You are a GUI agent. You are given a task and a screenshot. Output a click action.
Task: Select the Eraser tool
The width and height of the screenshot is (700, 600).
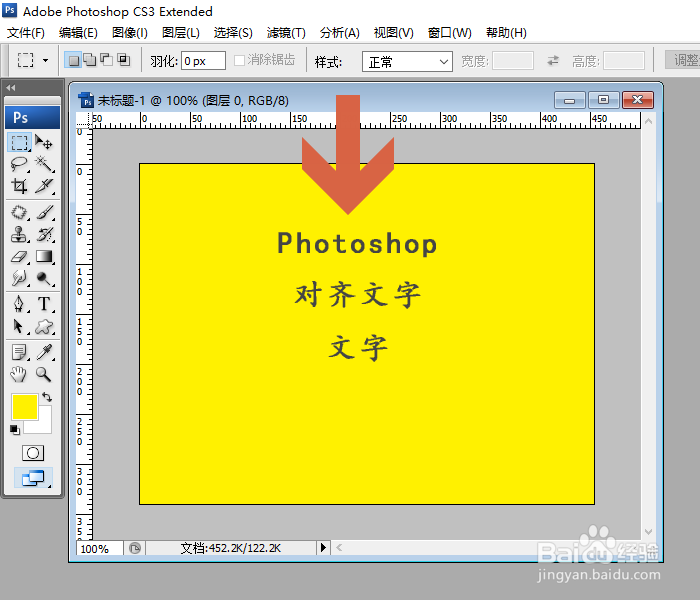(19, 256)
